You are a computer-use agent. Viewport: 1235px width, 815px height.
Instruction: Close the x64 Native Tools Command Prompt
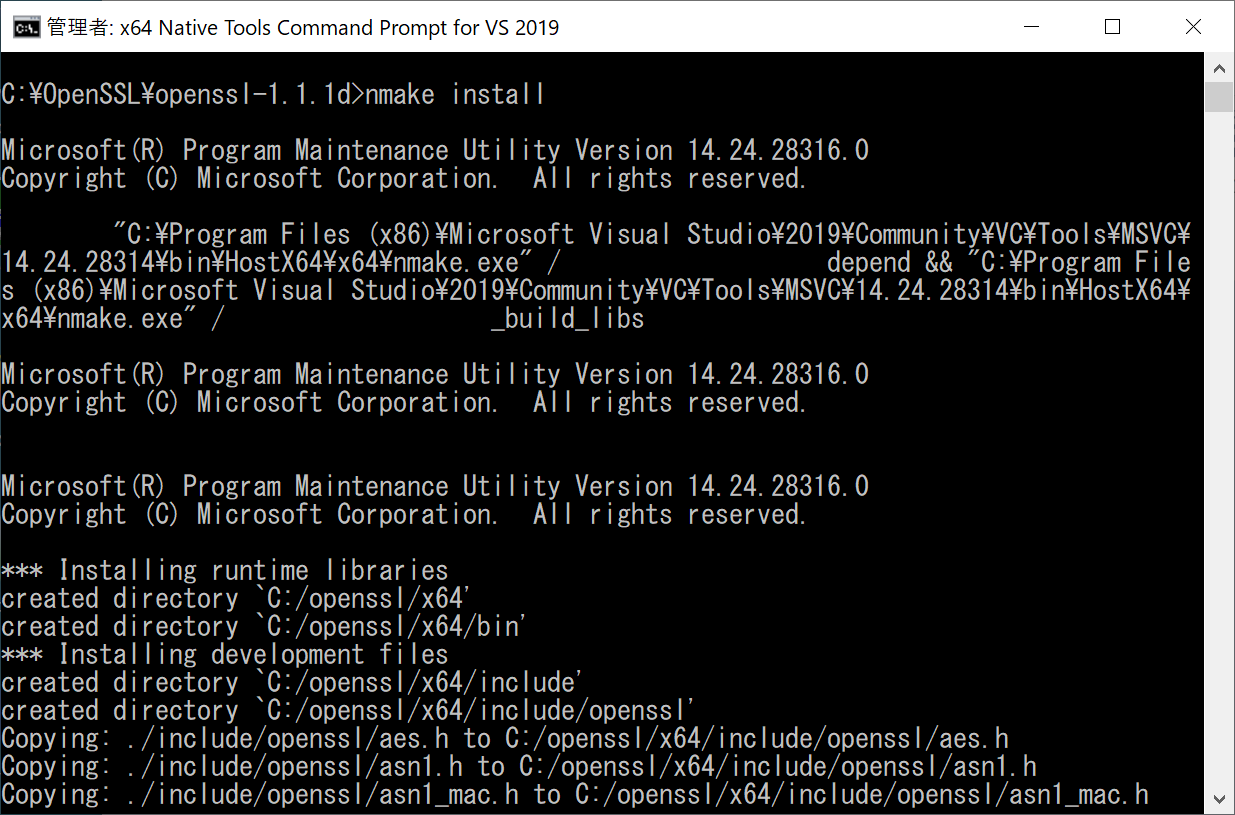(1193, 27)
